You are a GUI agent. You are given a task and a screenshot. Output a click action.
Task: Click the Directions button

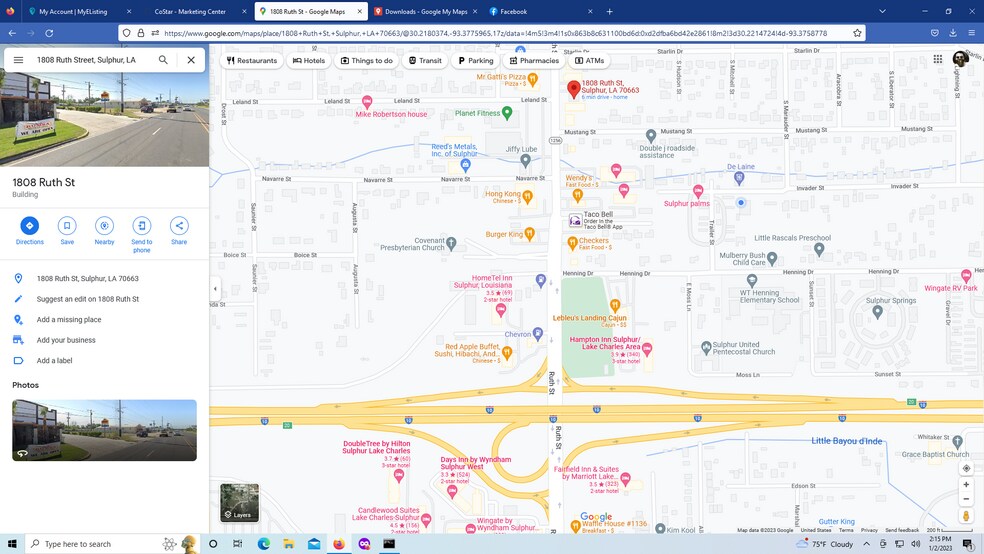point(29,226)
